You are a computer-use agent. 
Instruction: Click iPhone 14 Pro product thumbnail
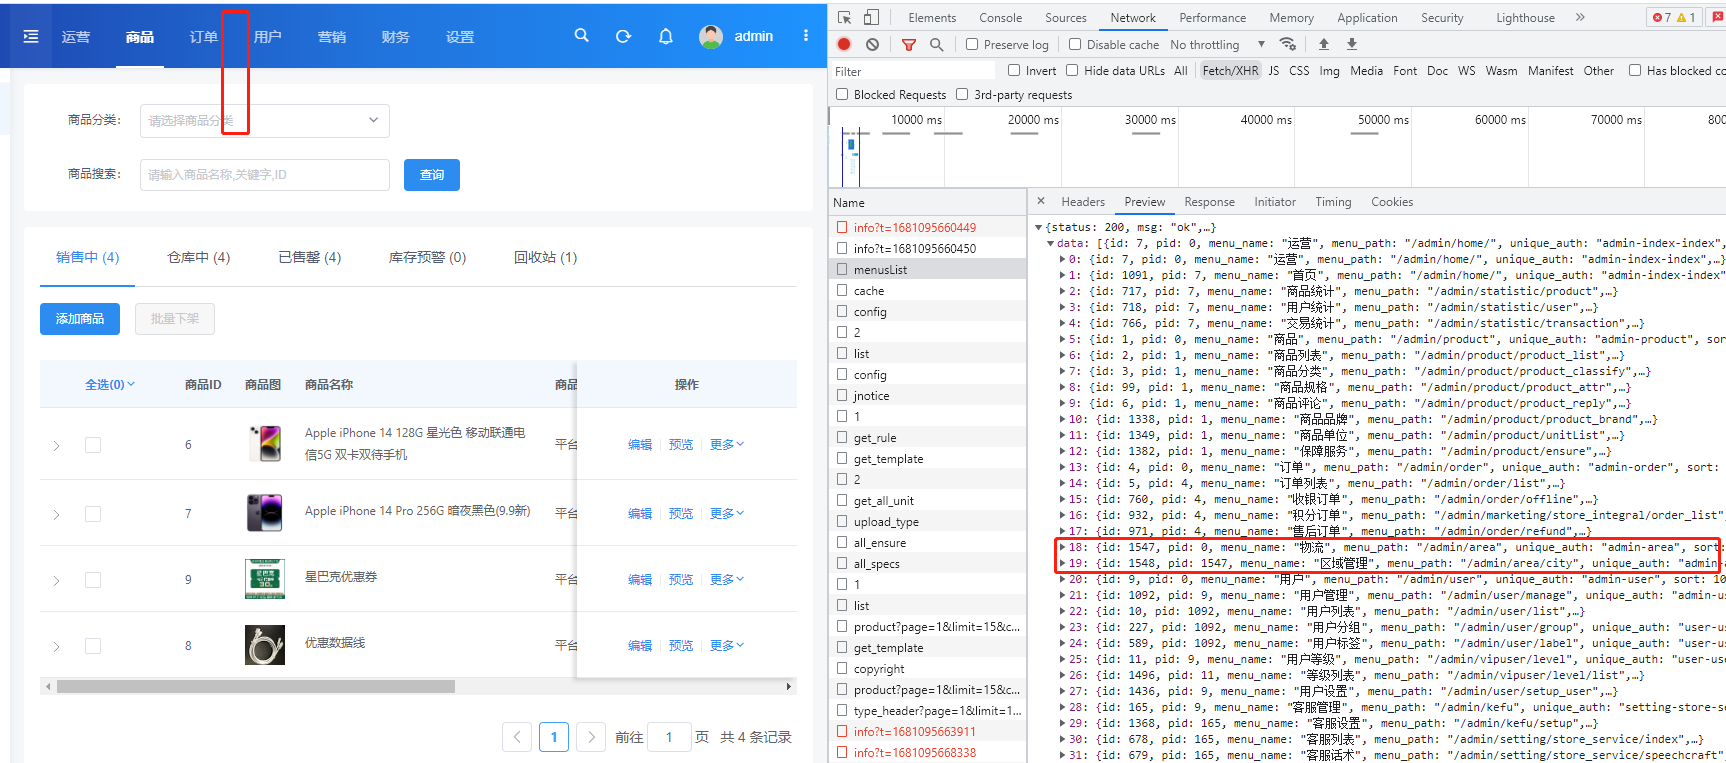click(265, 512)
